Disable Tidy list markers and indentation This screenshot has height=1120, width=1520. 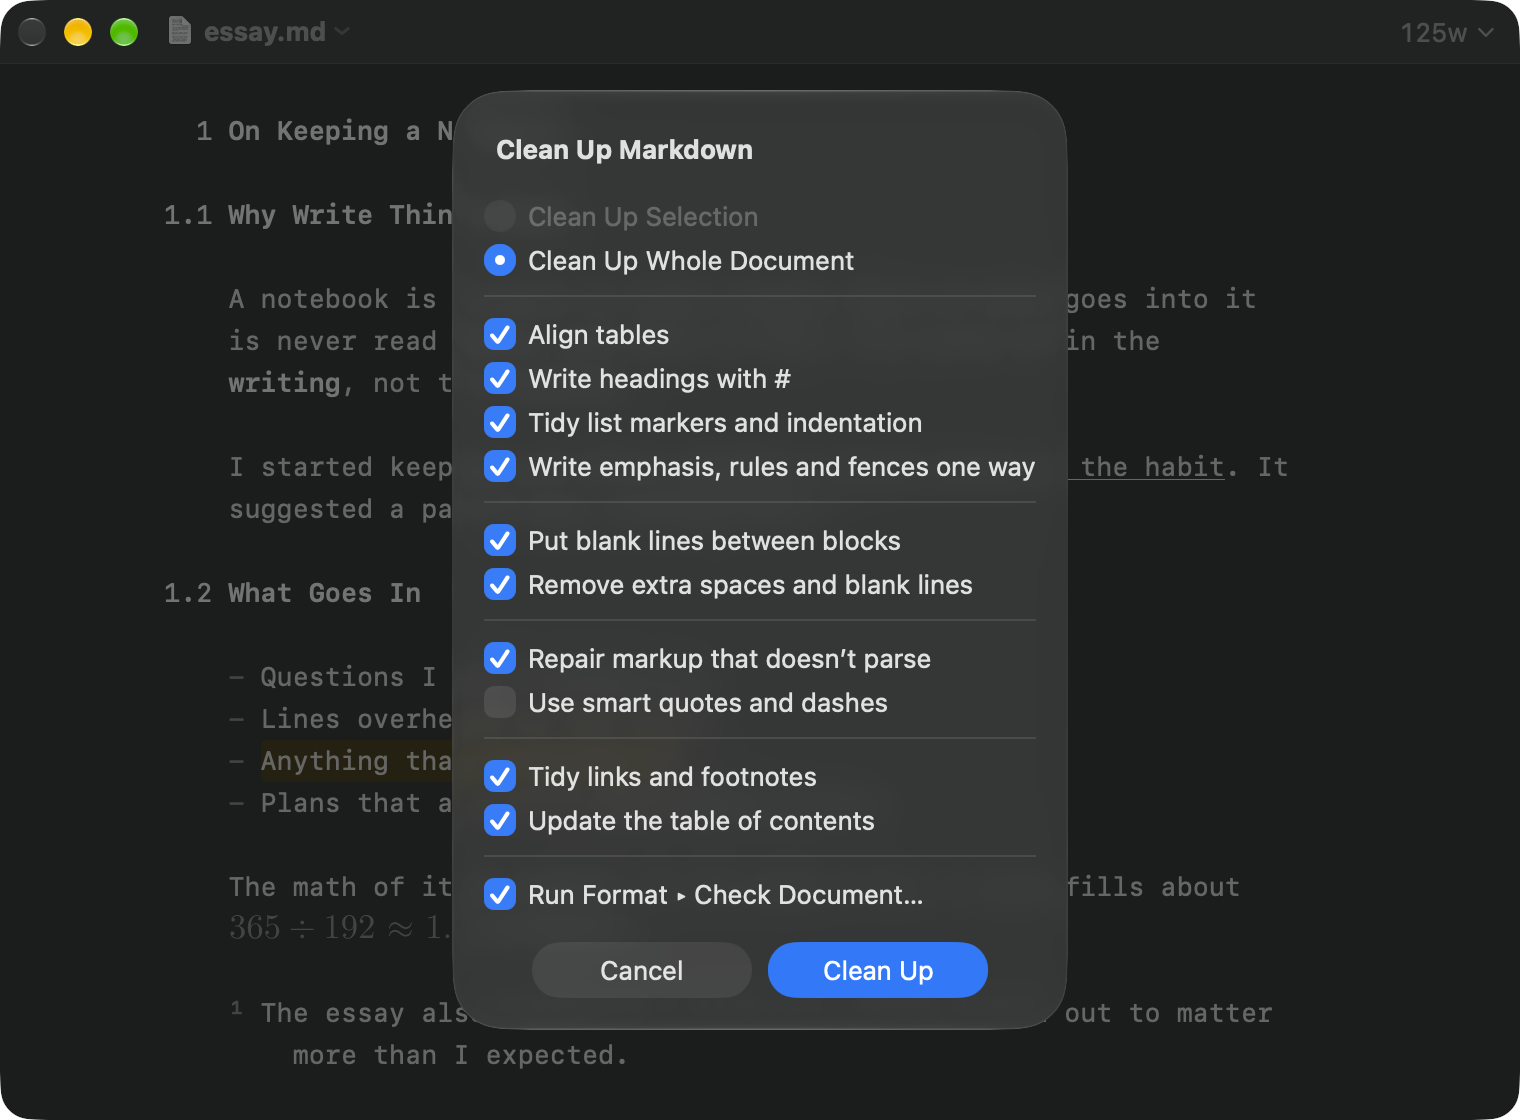click(x=500, y=423)
